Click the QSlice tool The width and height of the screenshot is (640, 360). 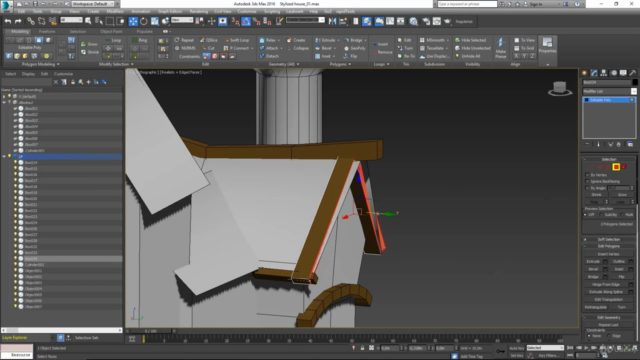click(209, 40)
